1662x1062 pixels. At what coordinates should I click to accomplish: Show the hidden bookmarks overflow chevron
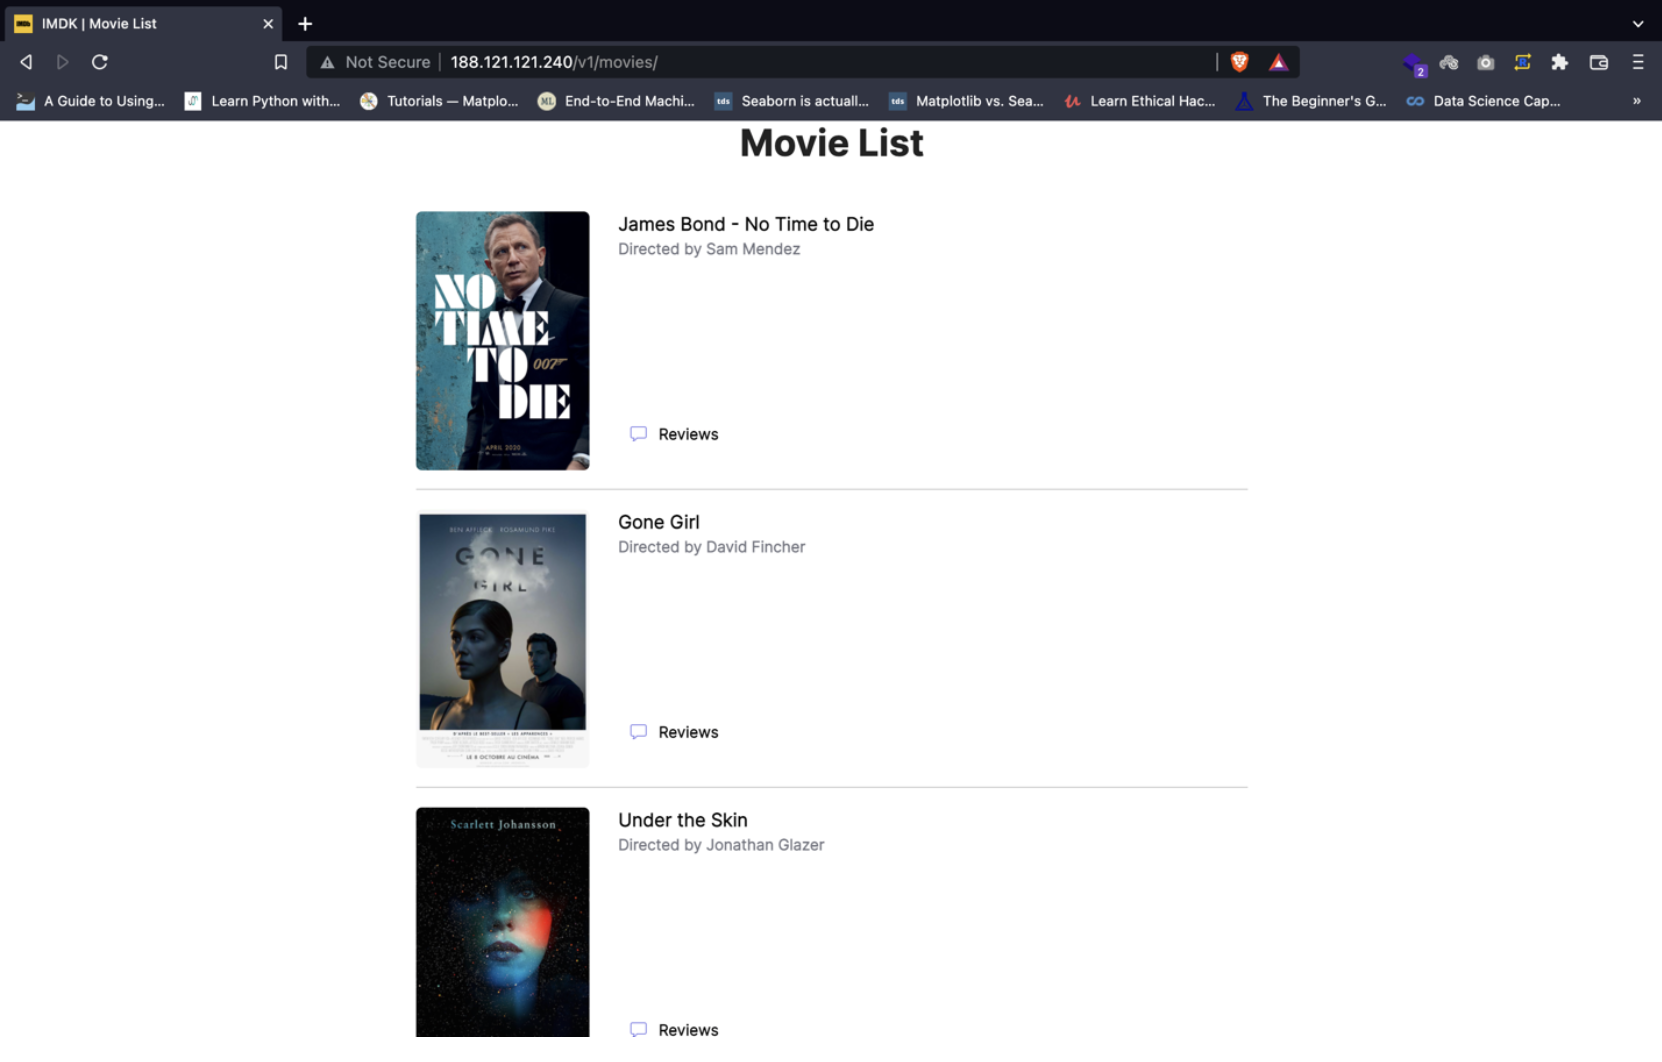[x=1637, y=101]
